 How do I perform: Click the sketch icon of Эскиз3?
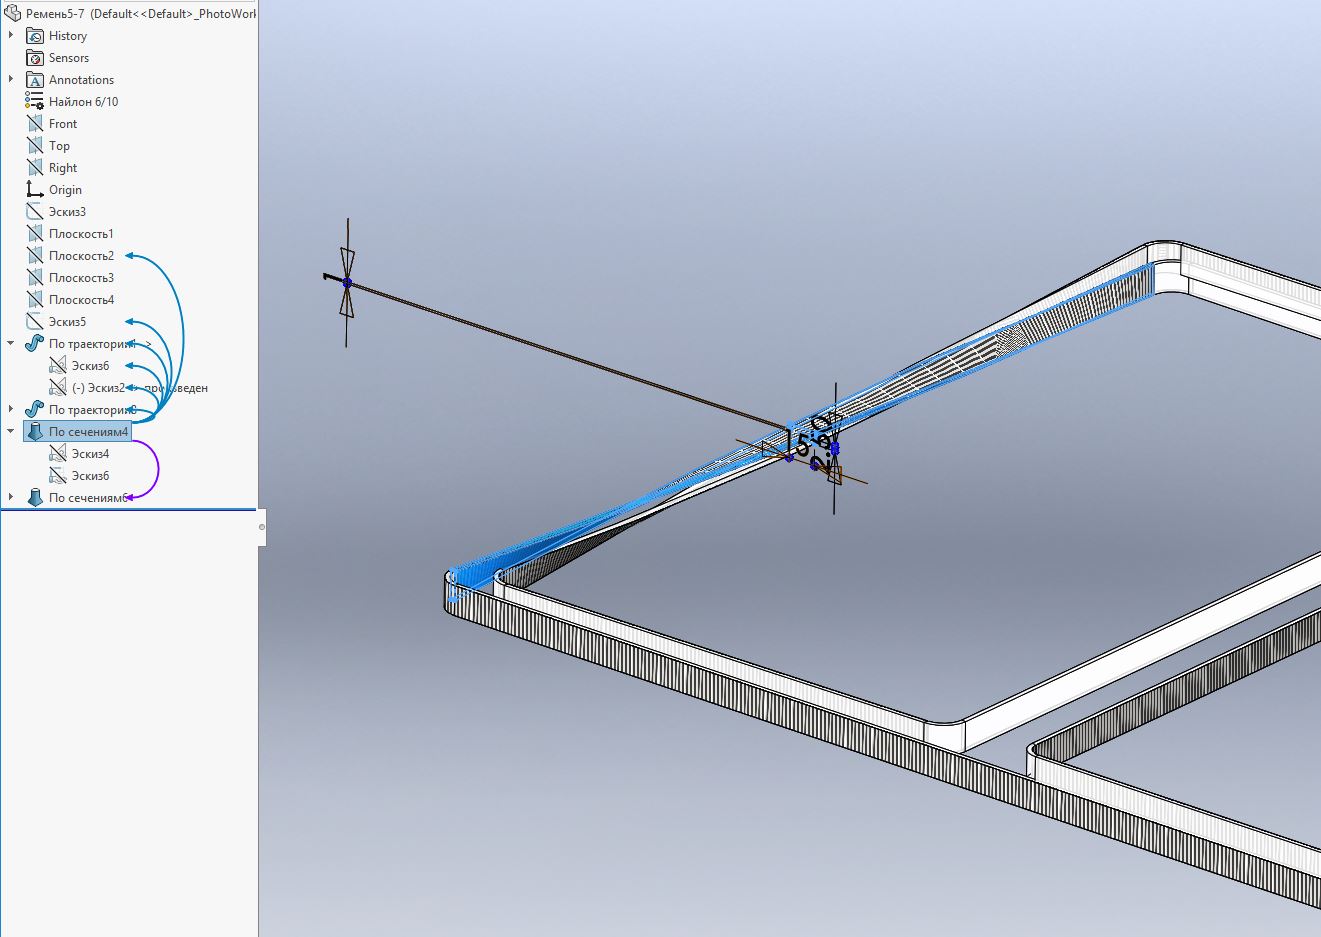pos(35,212)
